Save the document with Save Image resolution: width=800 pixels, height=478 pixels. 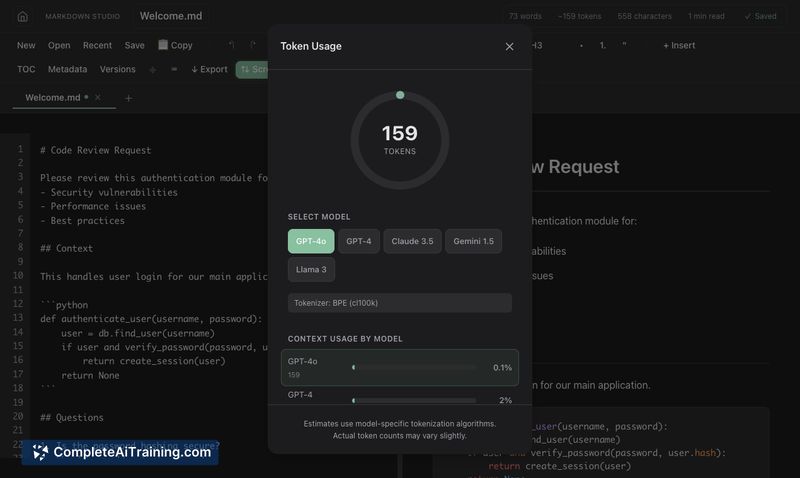[134, 45]
